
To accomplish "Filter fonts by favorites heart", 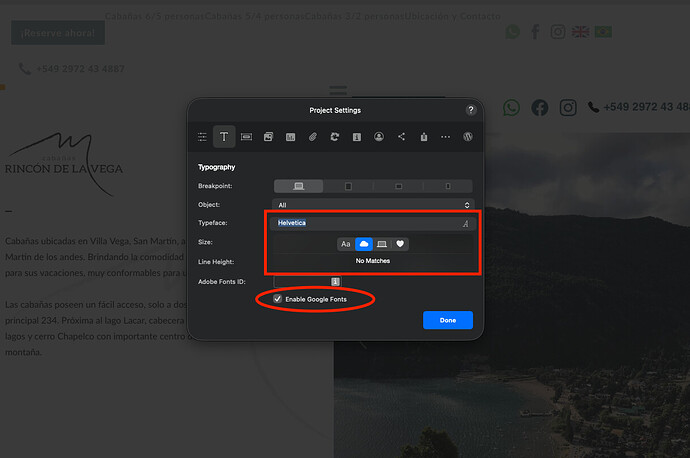I will pos(400,244).
